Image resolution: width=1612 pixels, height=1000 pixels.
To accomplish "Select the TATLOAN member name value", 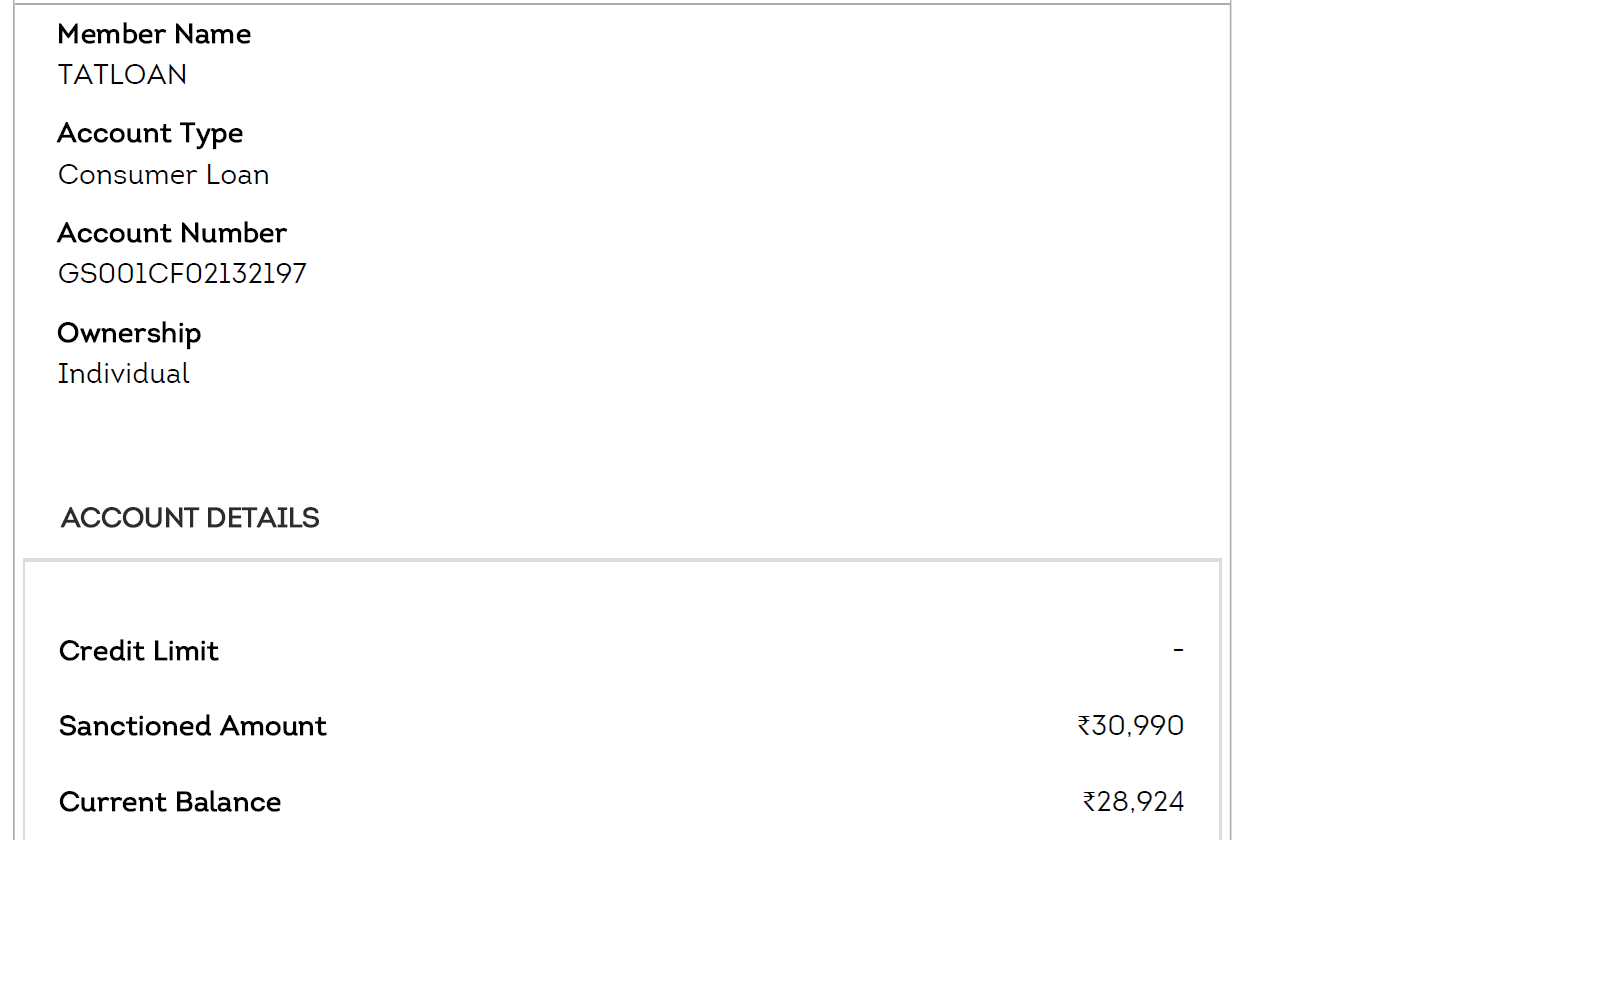I will click(122, 75).
